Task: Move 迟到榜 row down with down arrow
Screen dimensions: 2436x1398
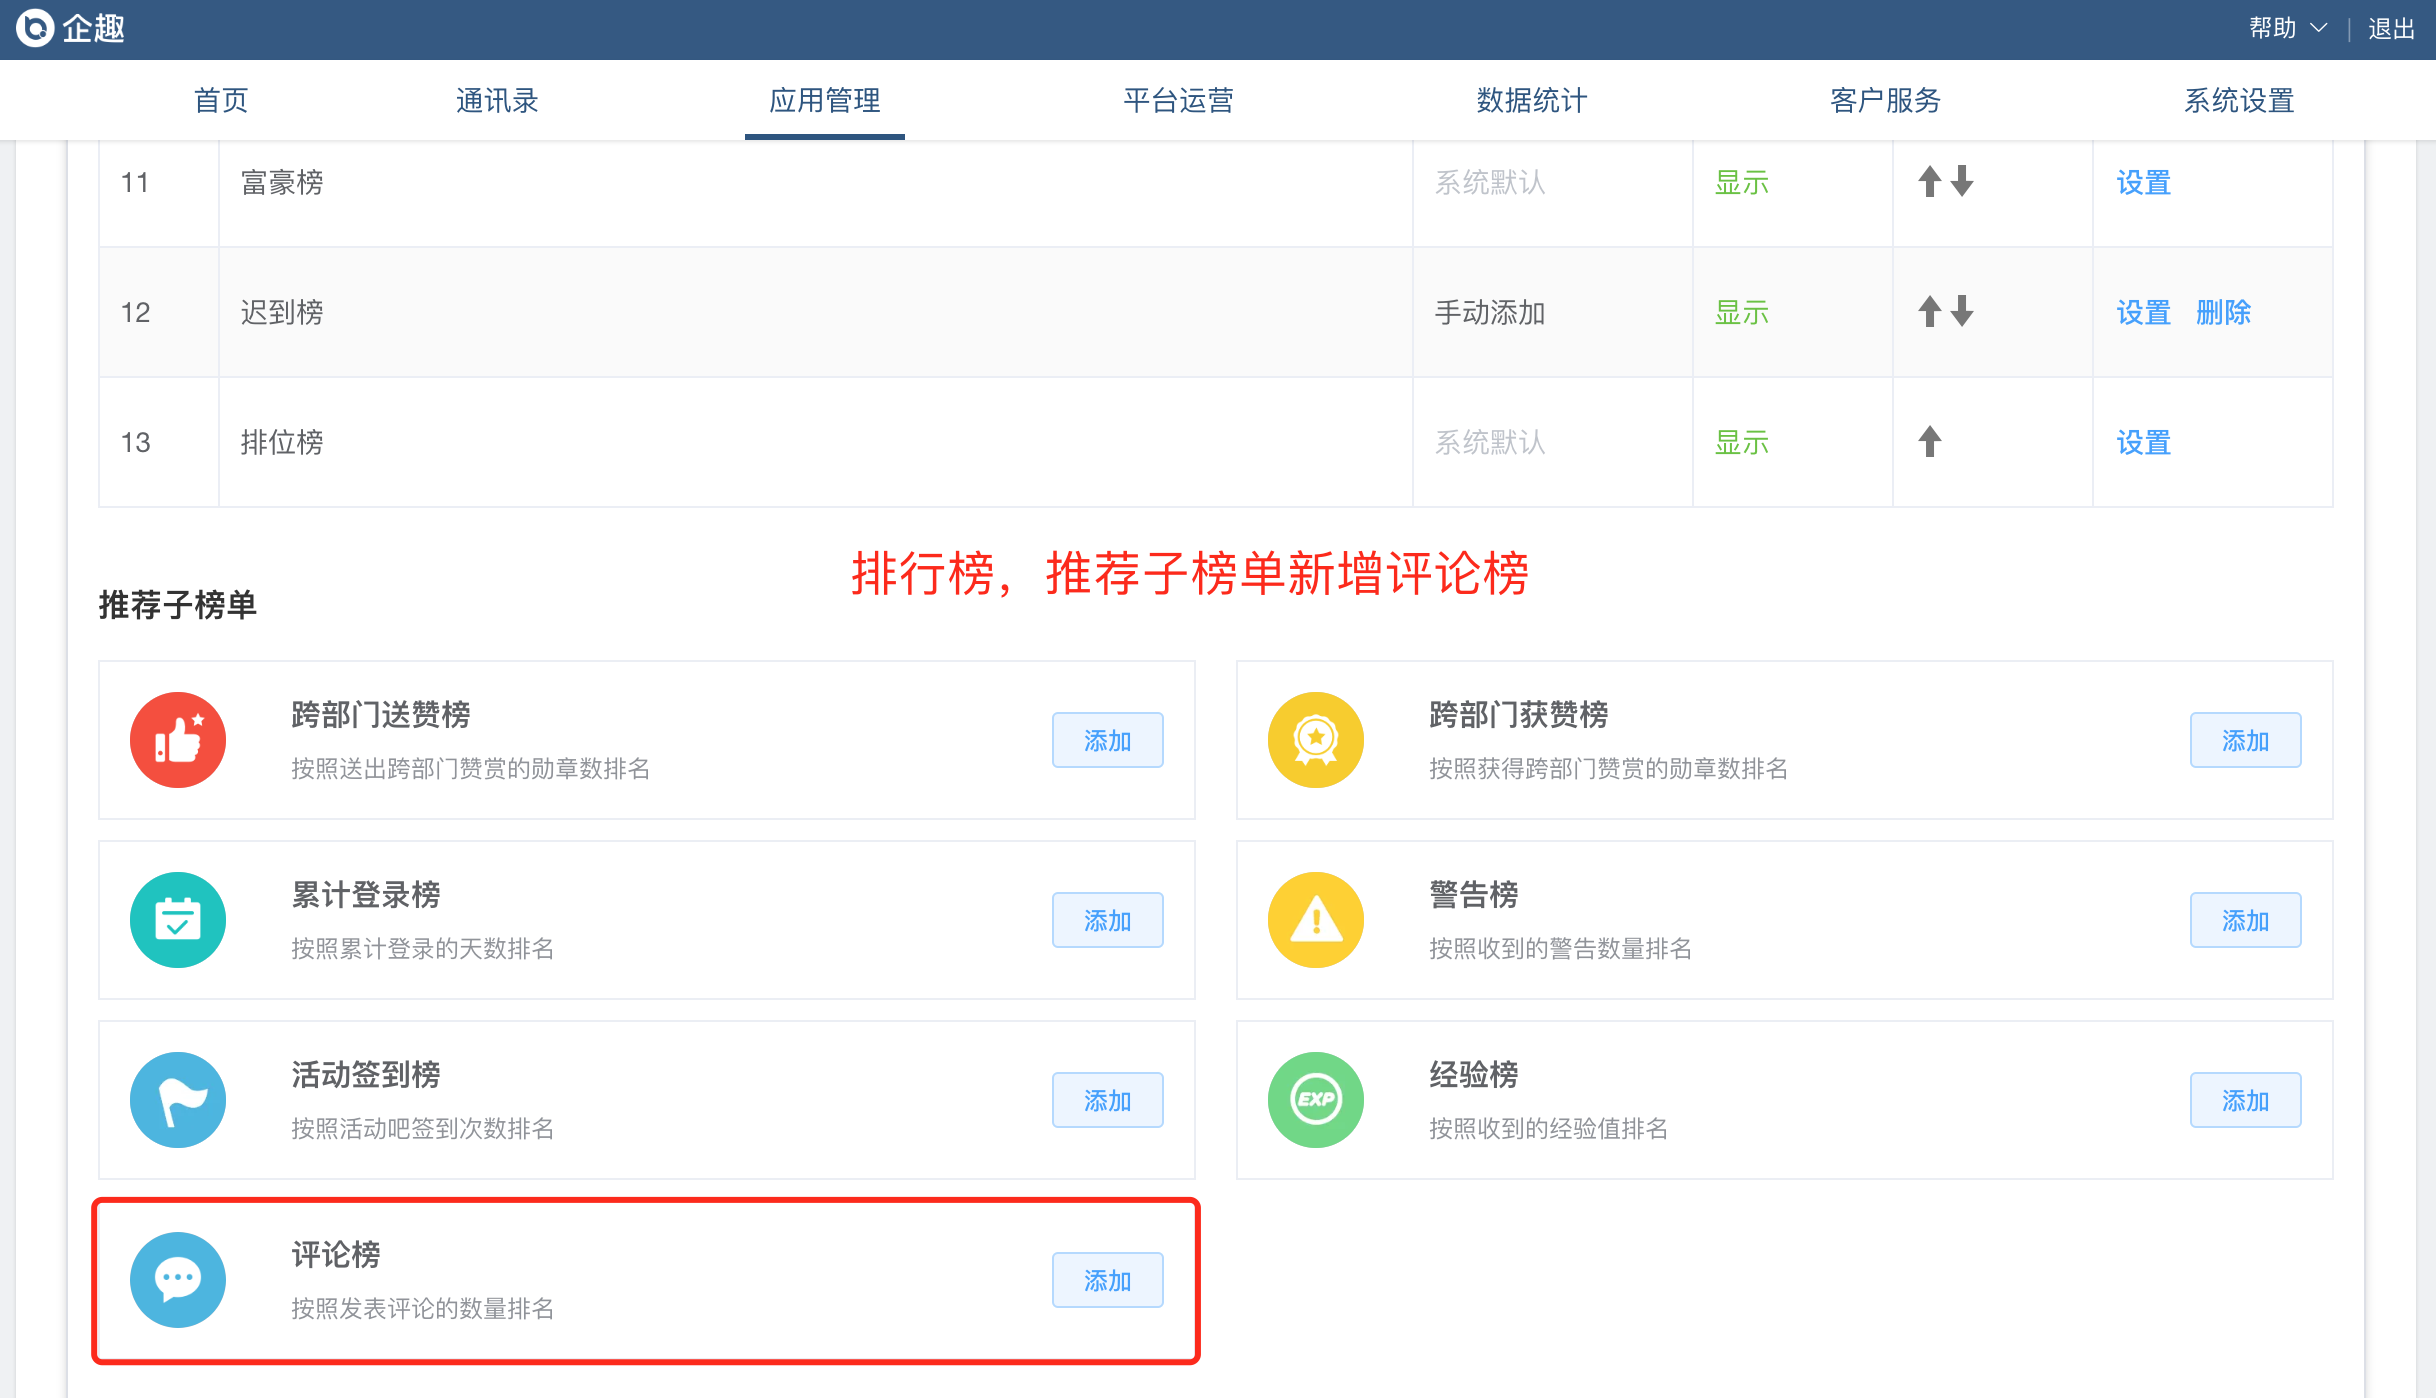Action: click(x=1962, y=312)
